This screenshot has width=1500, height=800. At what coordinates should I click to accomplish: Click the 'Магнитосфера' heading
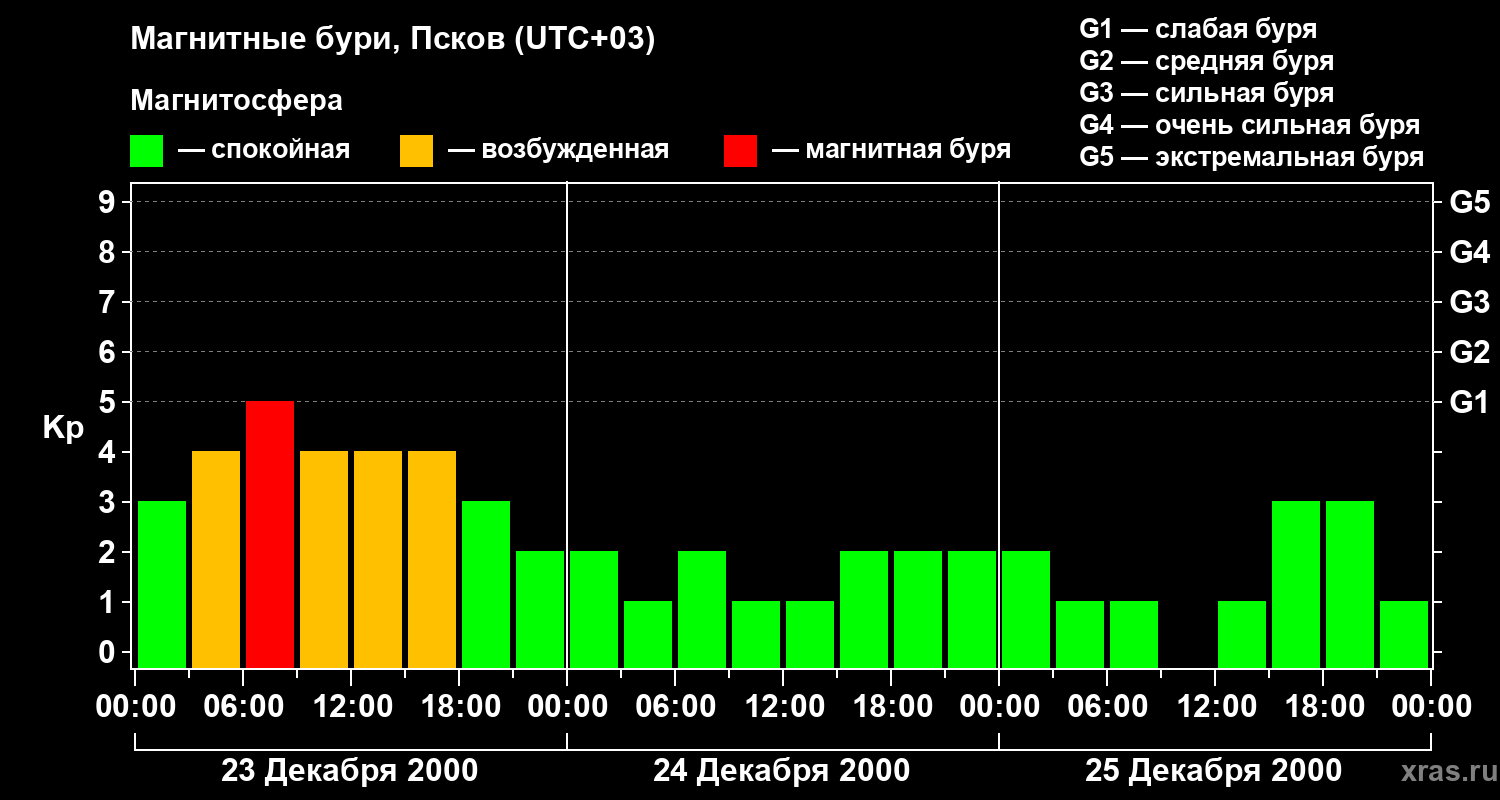click(236, 101)
